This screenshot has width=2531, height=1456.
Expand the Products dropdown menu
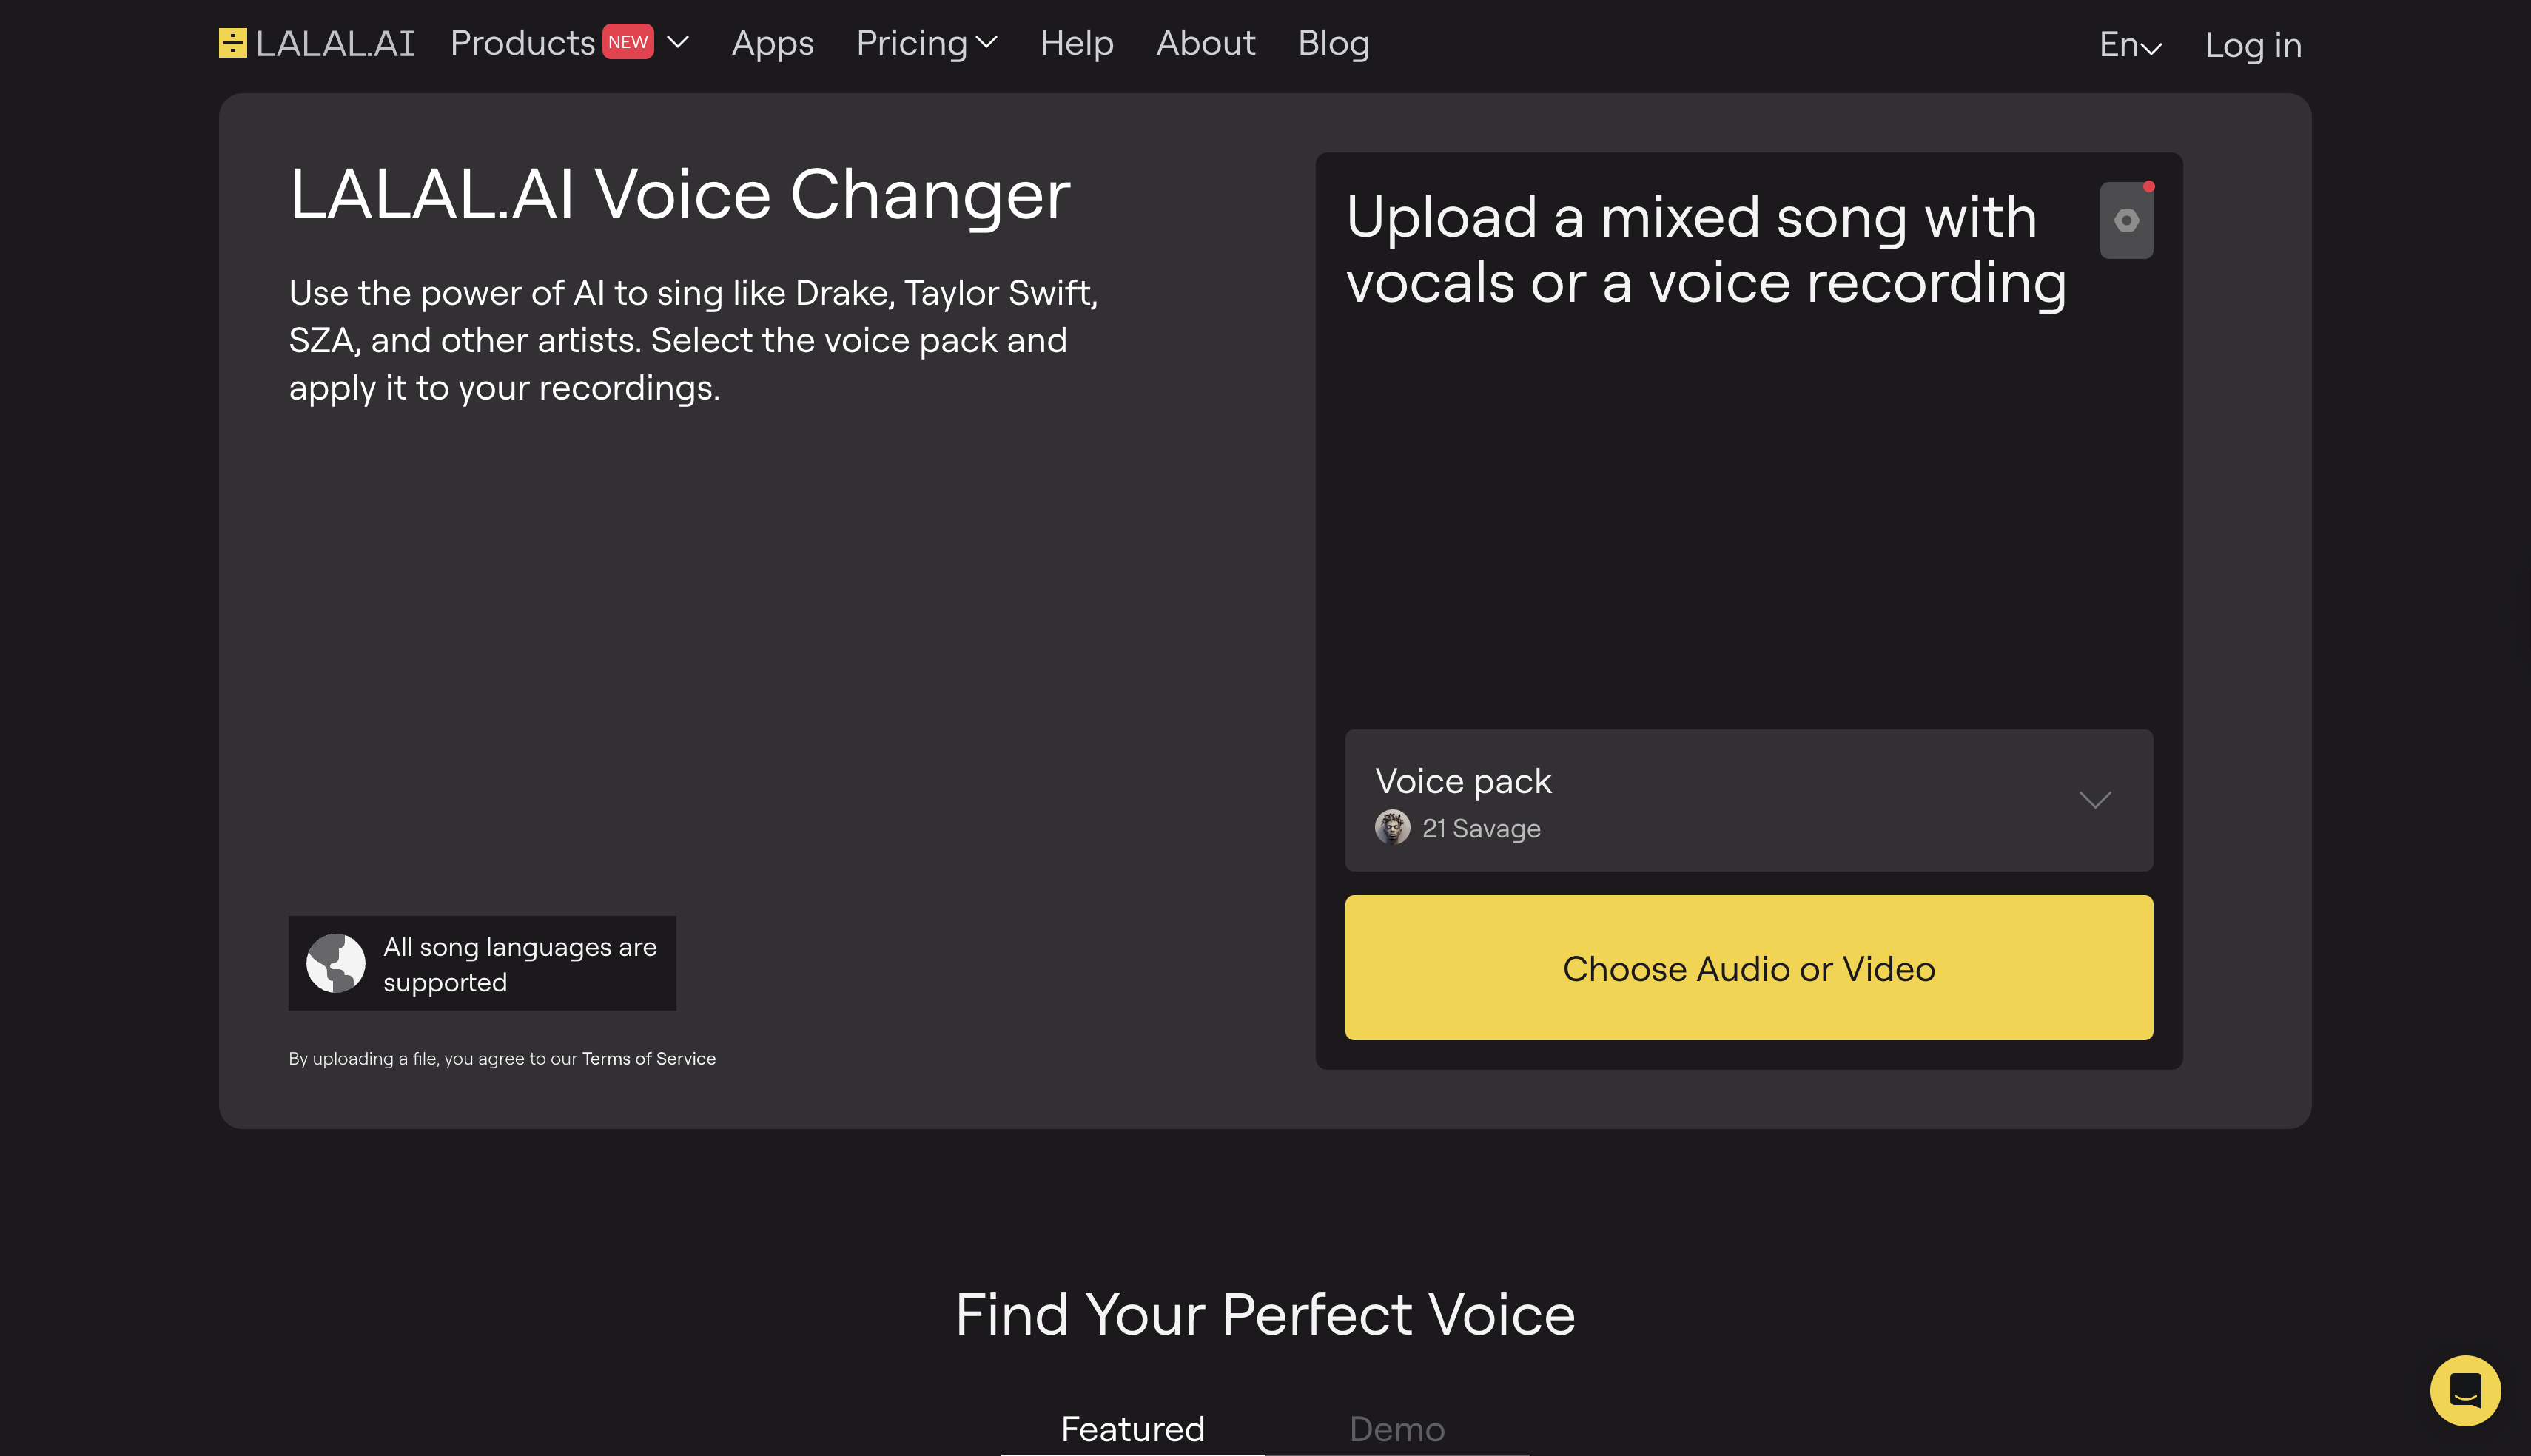pyautogui.click(x=678, y=44)
